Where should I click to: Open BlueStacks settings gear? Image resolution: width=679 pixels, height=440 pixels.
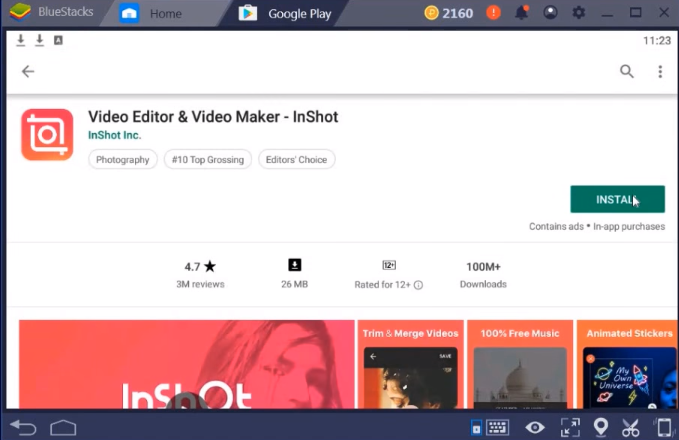click(x=579, y=13)
